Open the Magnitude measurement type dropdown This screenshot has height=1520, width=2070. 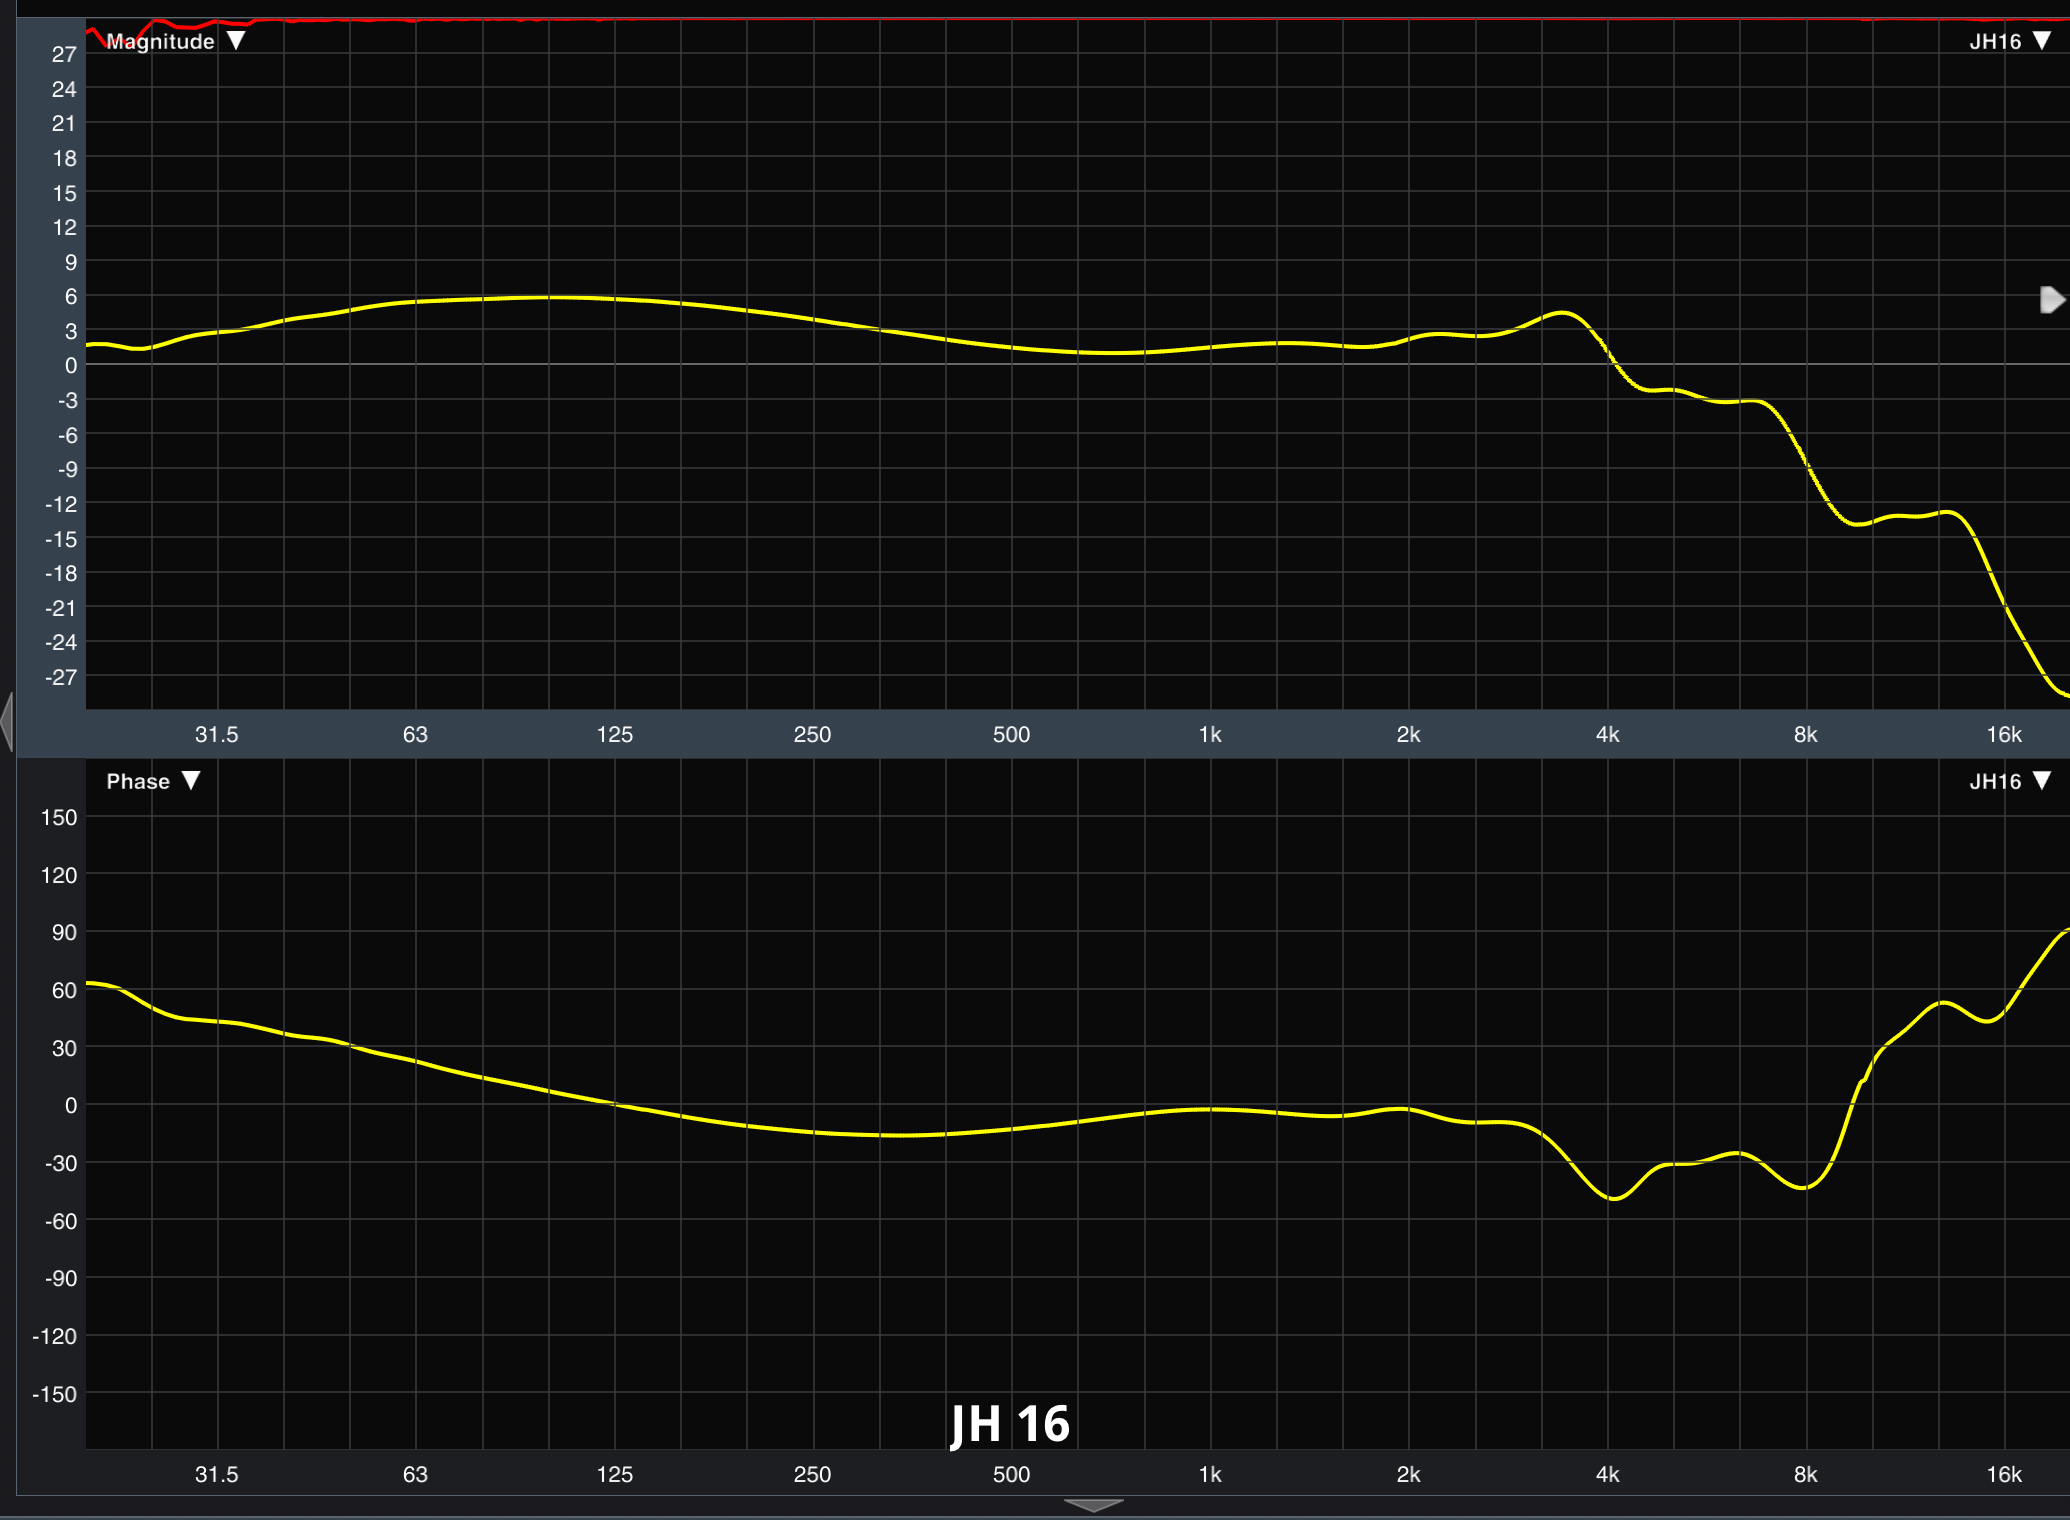click(238, 41)
